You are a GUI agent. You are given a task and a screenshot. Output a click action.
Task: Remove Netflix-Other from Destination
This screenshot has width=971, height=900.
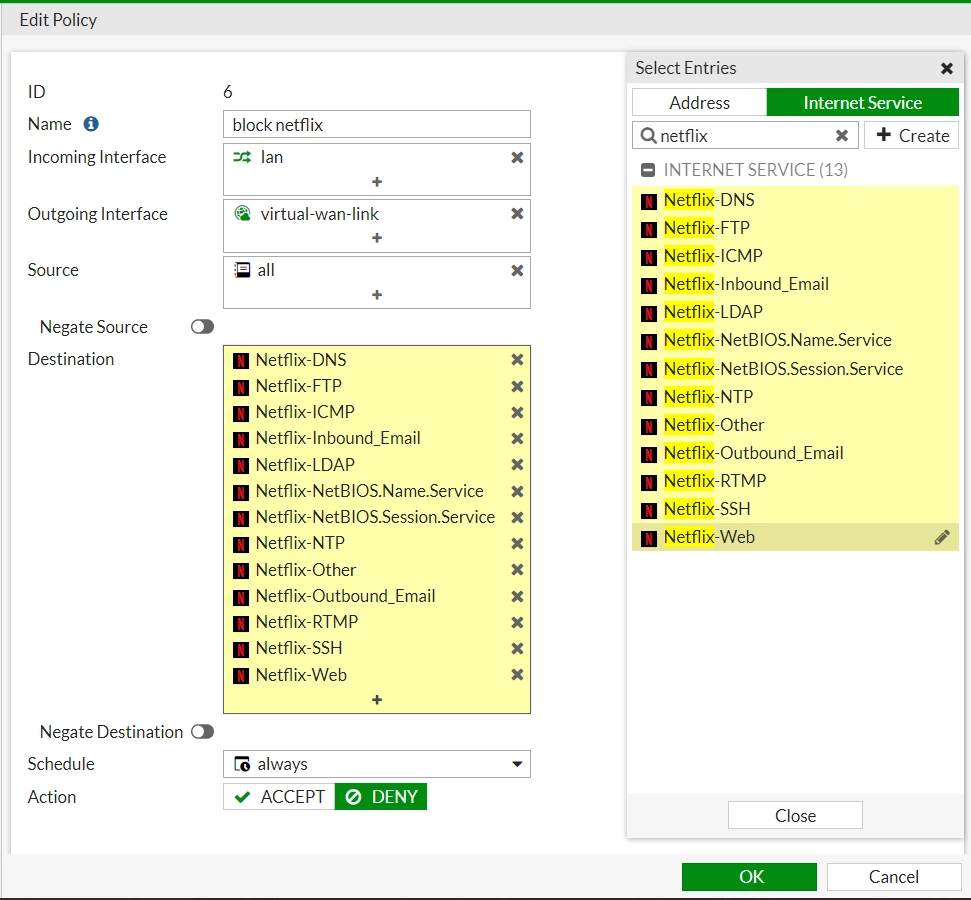(x=517, y=569)
